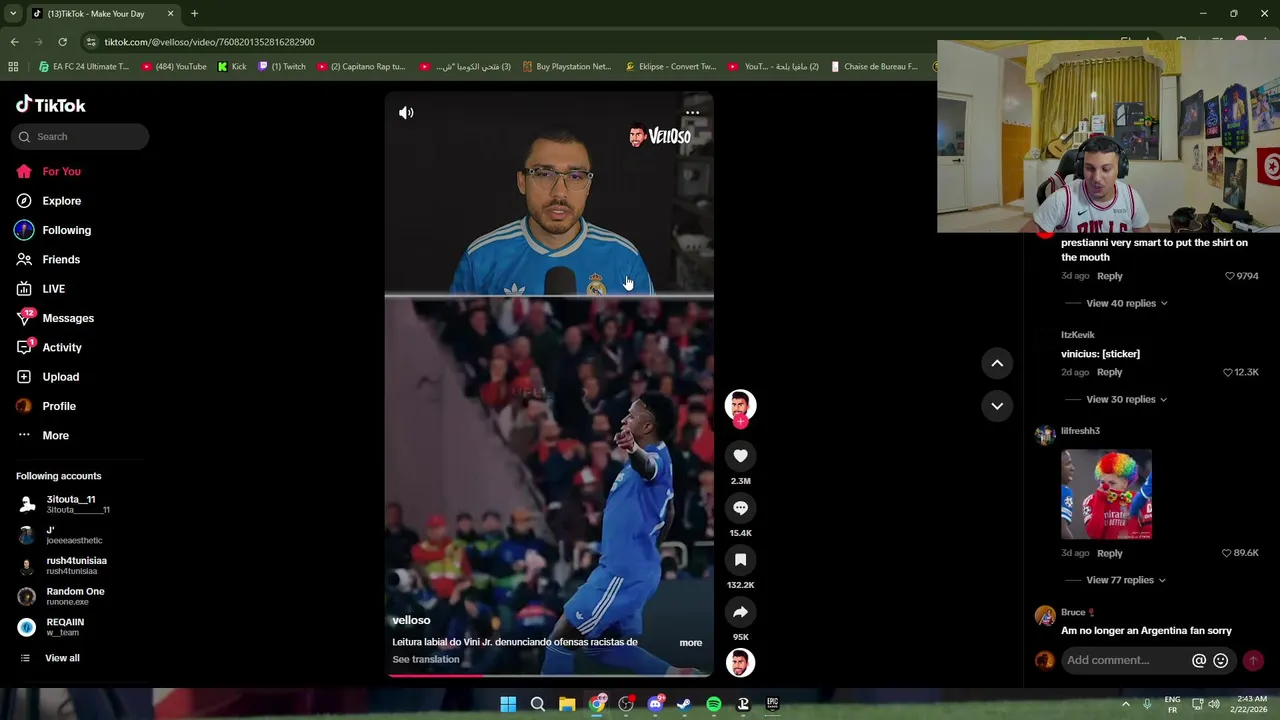Go to previous video with up arrow
This screenshot has height=720, width=1280.
pyautogui.click(x=997, y=364)
